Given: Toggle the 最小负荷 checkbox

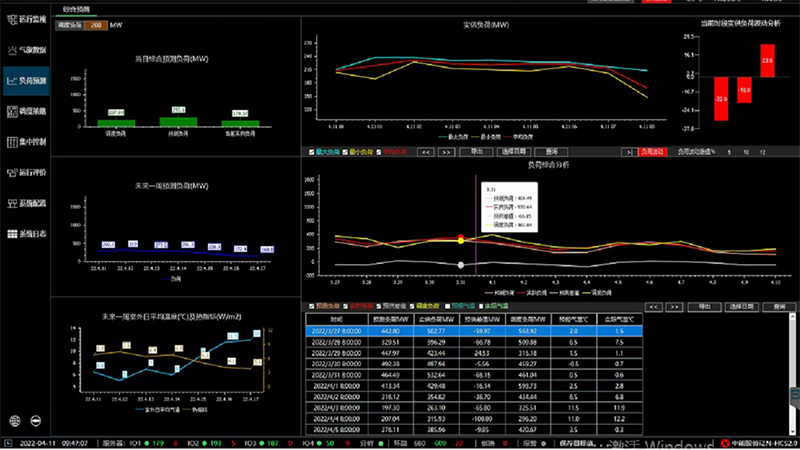Looking at the screenshot, I should coord(347,152).
